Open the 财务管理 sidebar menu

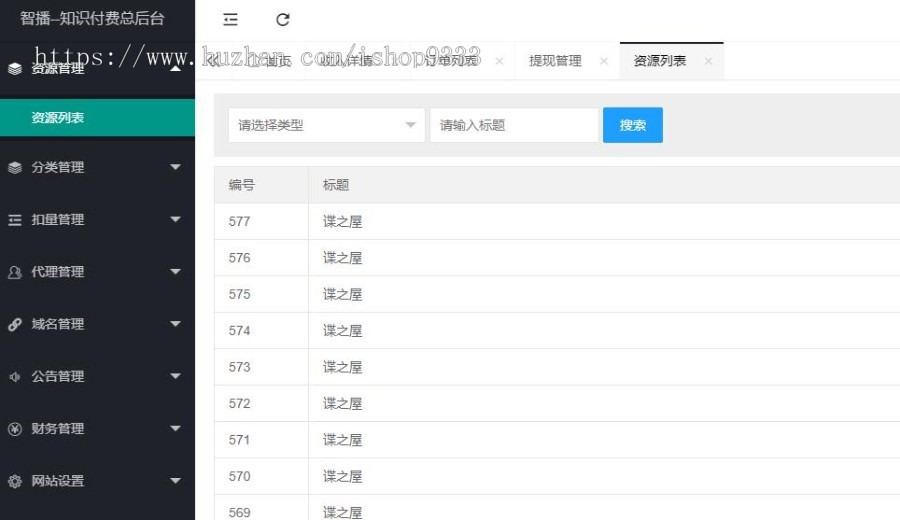click(x=98, y=428)
